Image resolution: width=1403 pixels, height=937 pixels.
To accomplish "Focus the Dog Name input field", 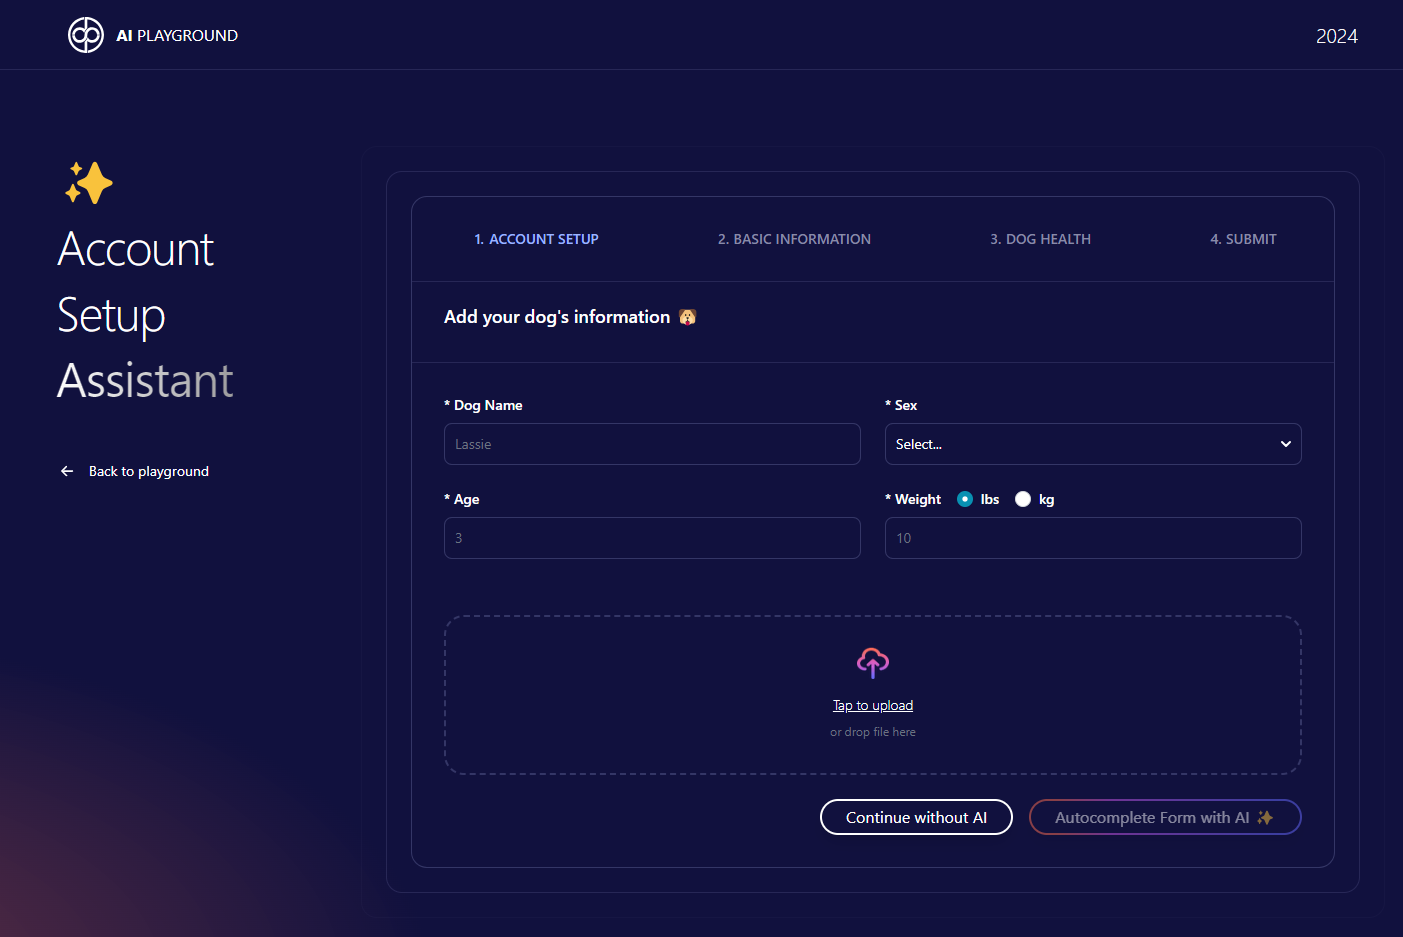I will pyautogui.click(x=652, y=444).
